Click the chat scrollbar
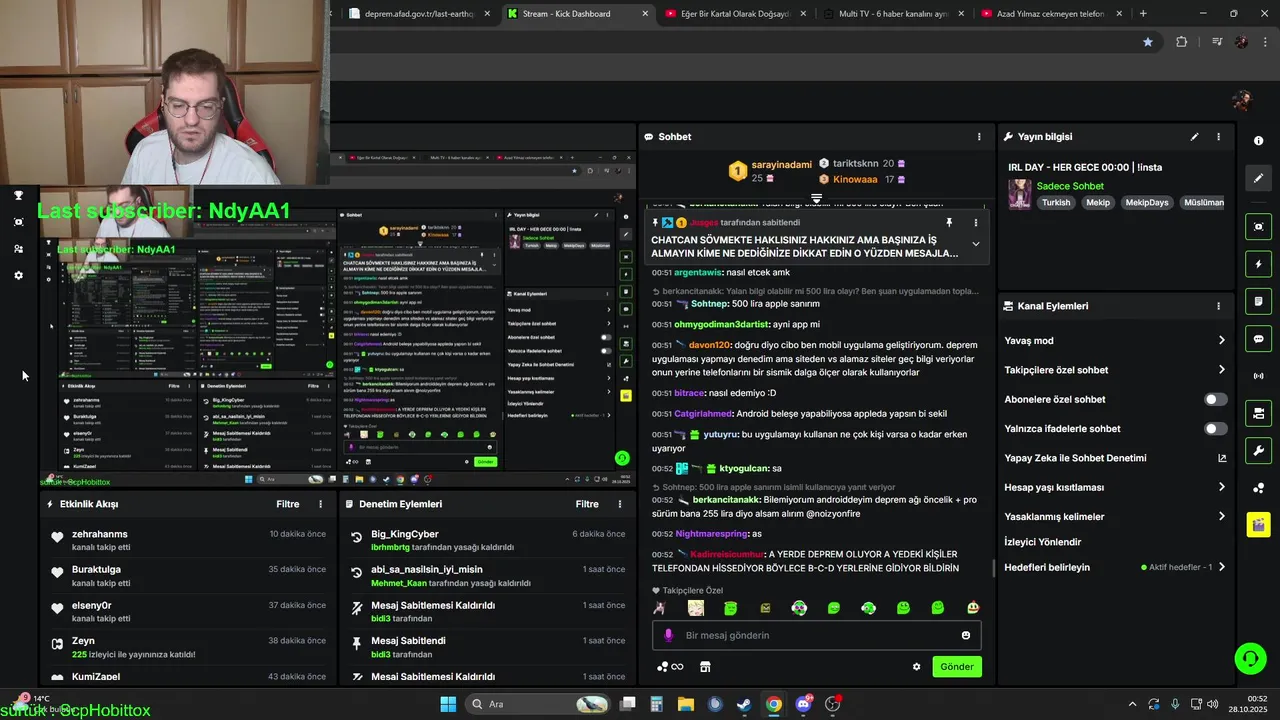1280x720 pixels. pos(992,567)
